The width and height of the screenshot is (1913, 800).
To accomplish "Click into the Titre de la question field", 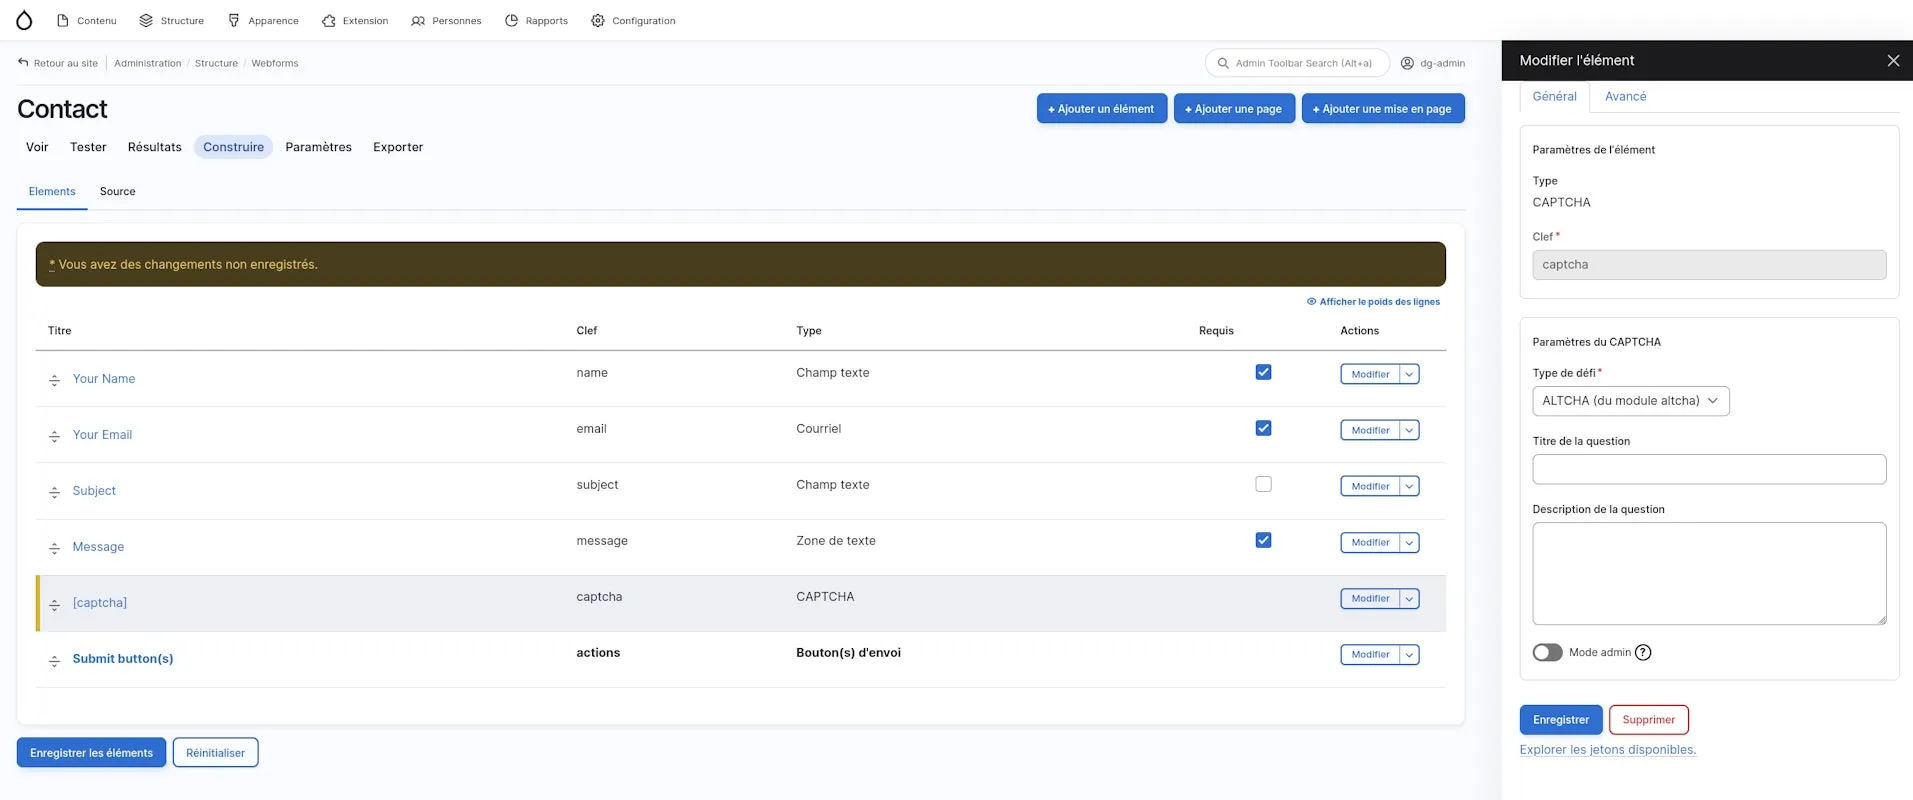I will [x=1709, y=469].
